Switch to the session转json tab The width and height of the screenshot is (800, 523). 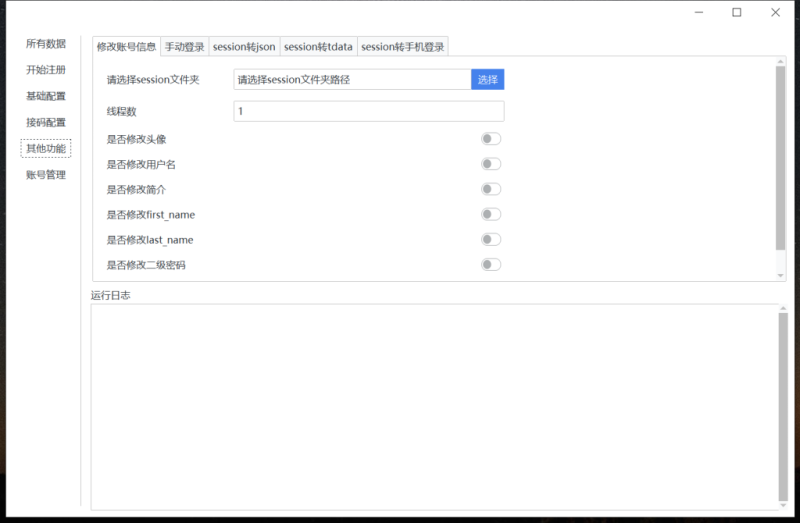(244, 47)
